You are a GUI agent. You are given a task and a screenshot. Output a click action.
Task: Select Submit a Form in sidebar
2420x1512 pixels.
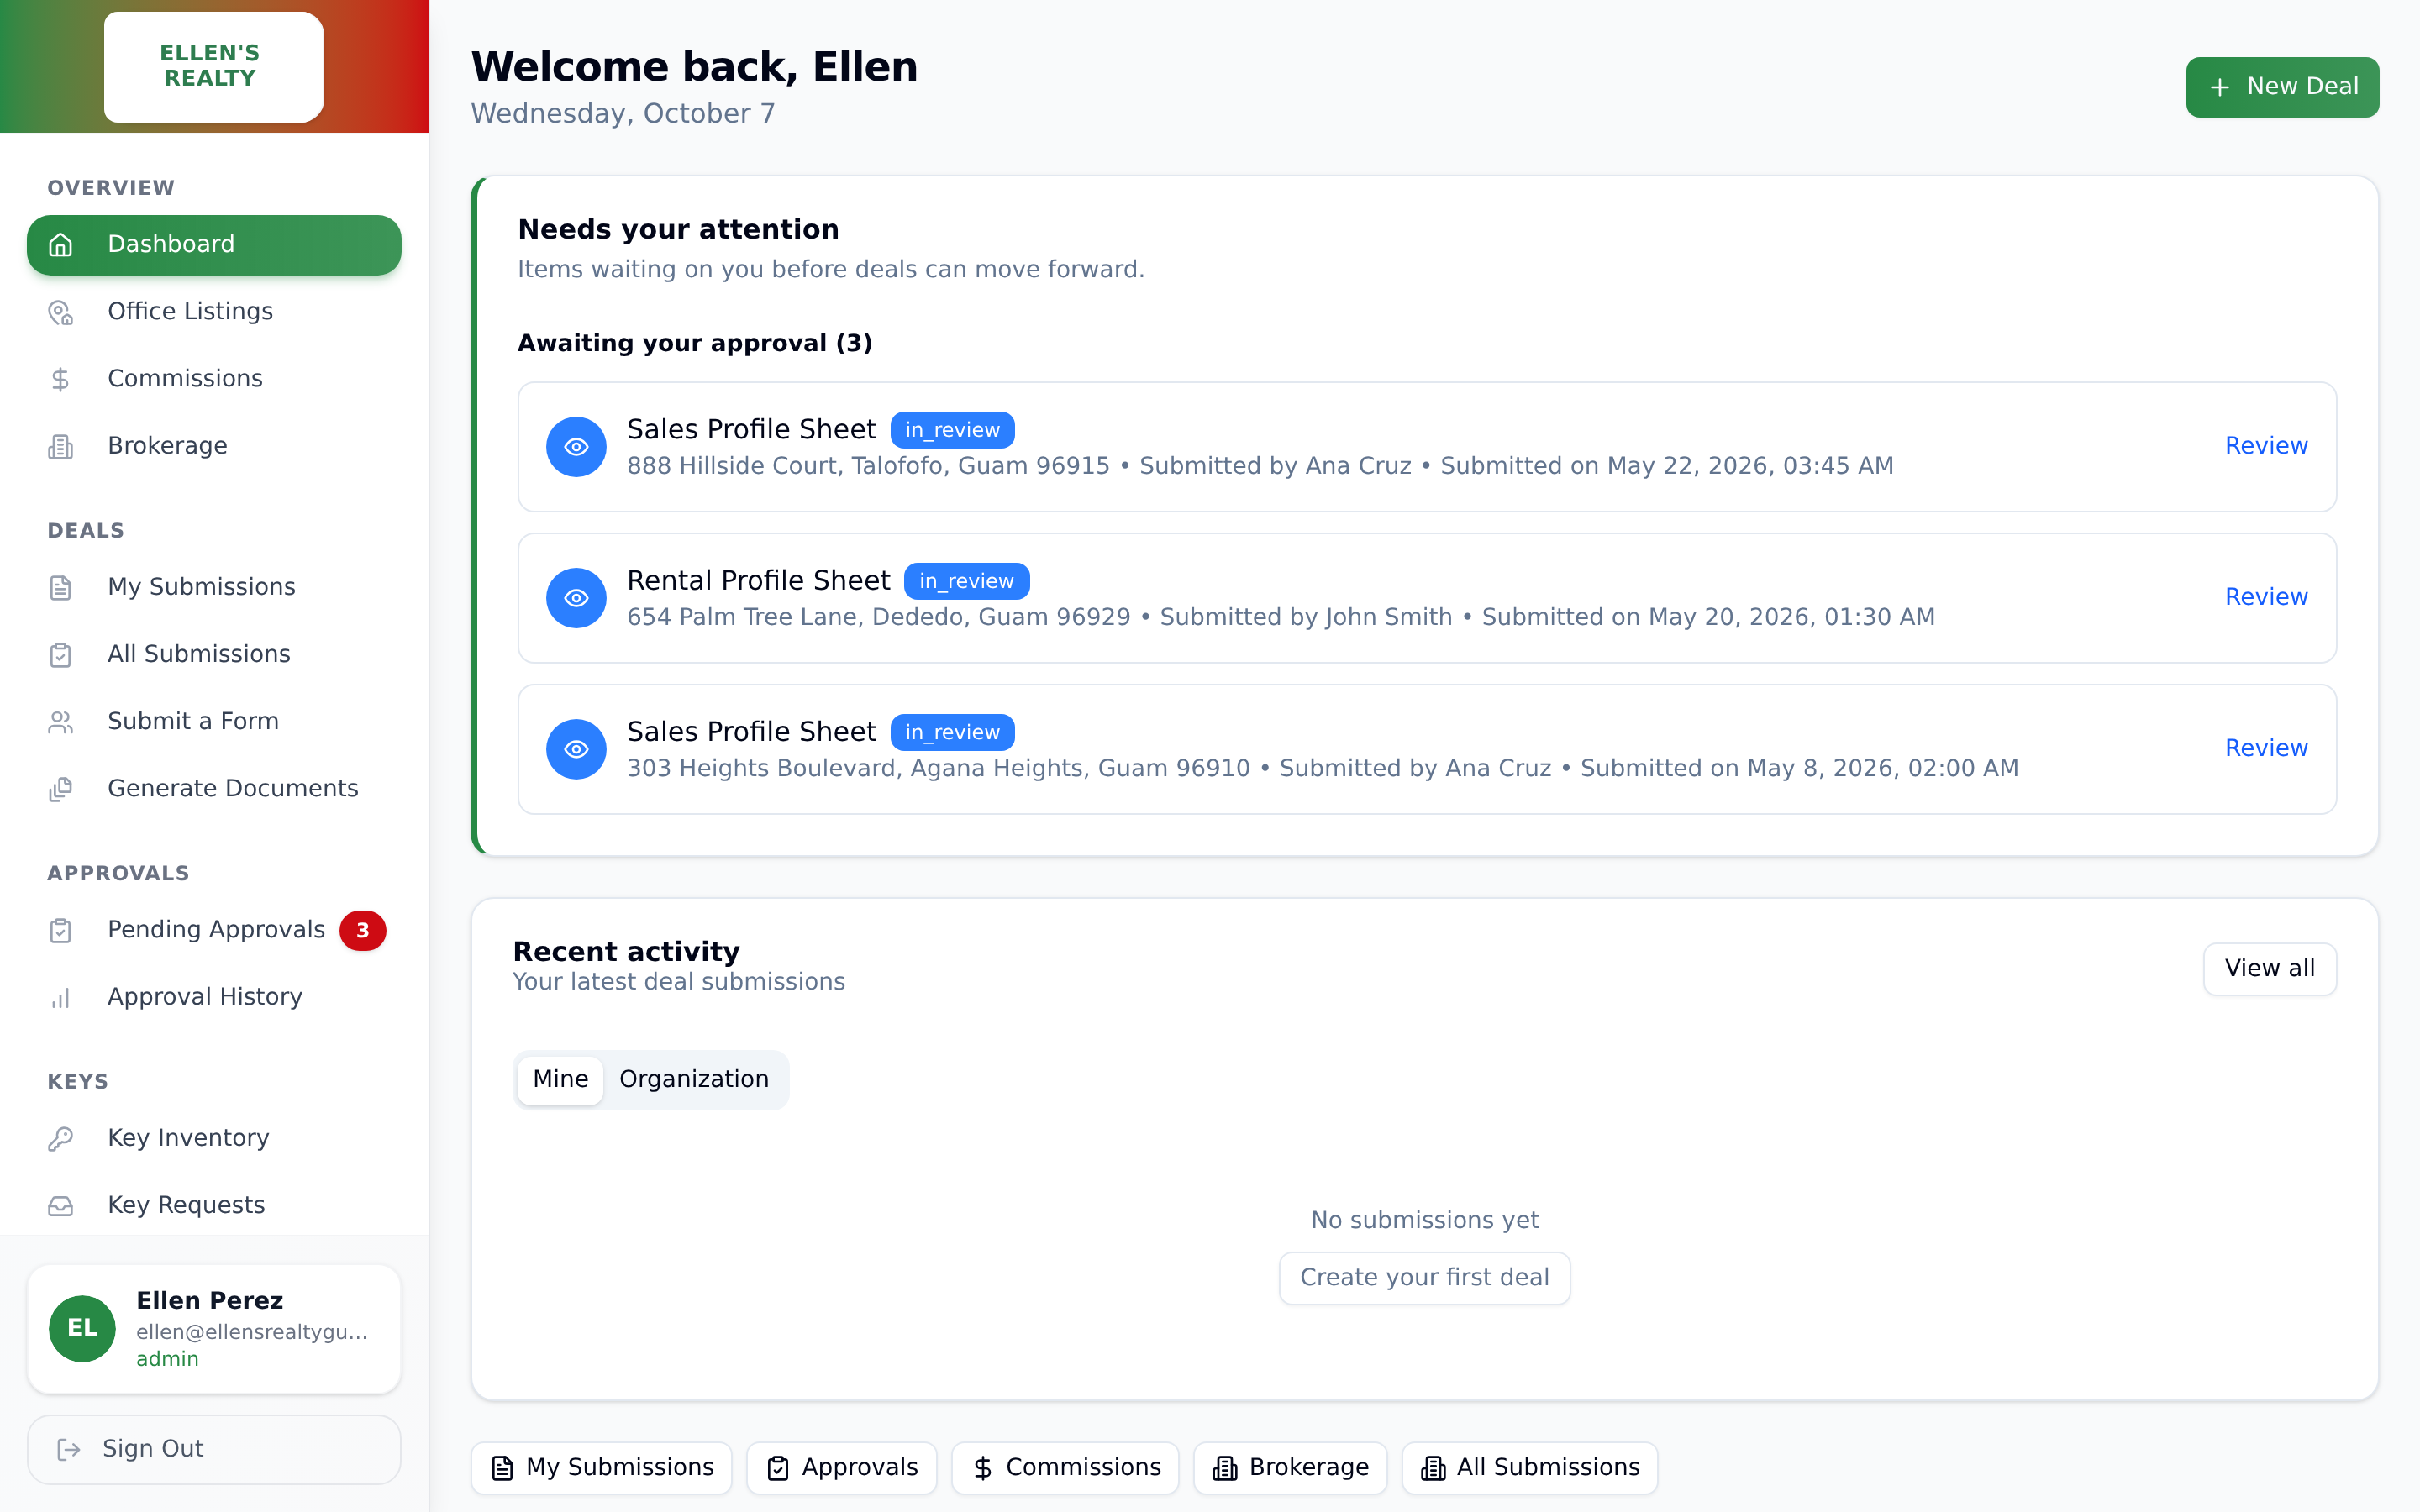[x=214, y=722]
